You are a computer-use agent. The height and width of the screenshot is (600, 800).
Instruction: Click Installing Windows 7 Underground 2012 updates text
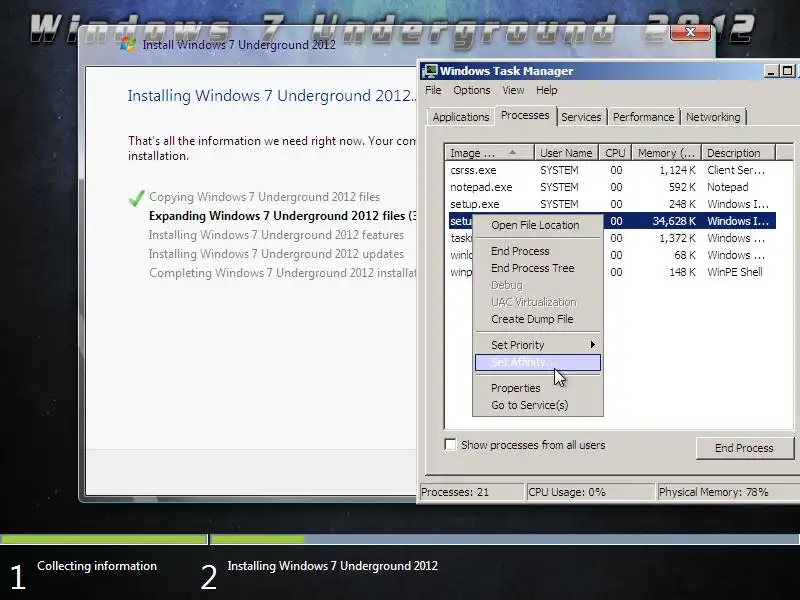pos(276,254)
